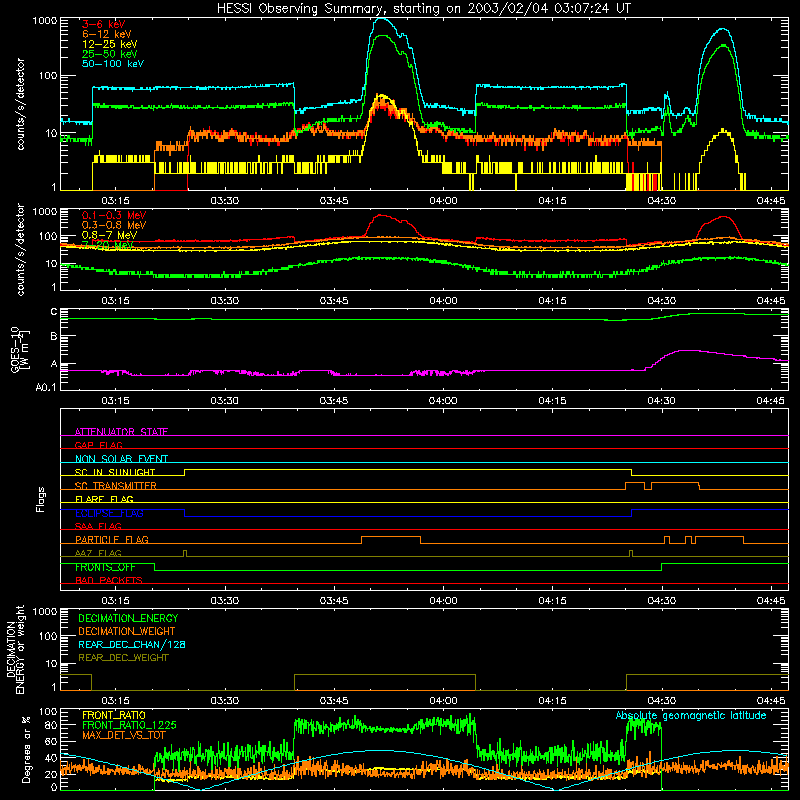Click the 1000 tick on the keV plot axis
Image resolution: width=800 pixels, height=800 pixels.
coord(45,21)
